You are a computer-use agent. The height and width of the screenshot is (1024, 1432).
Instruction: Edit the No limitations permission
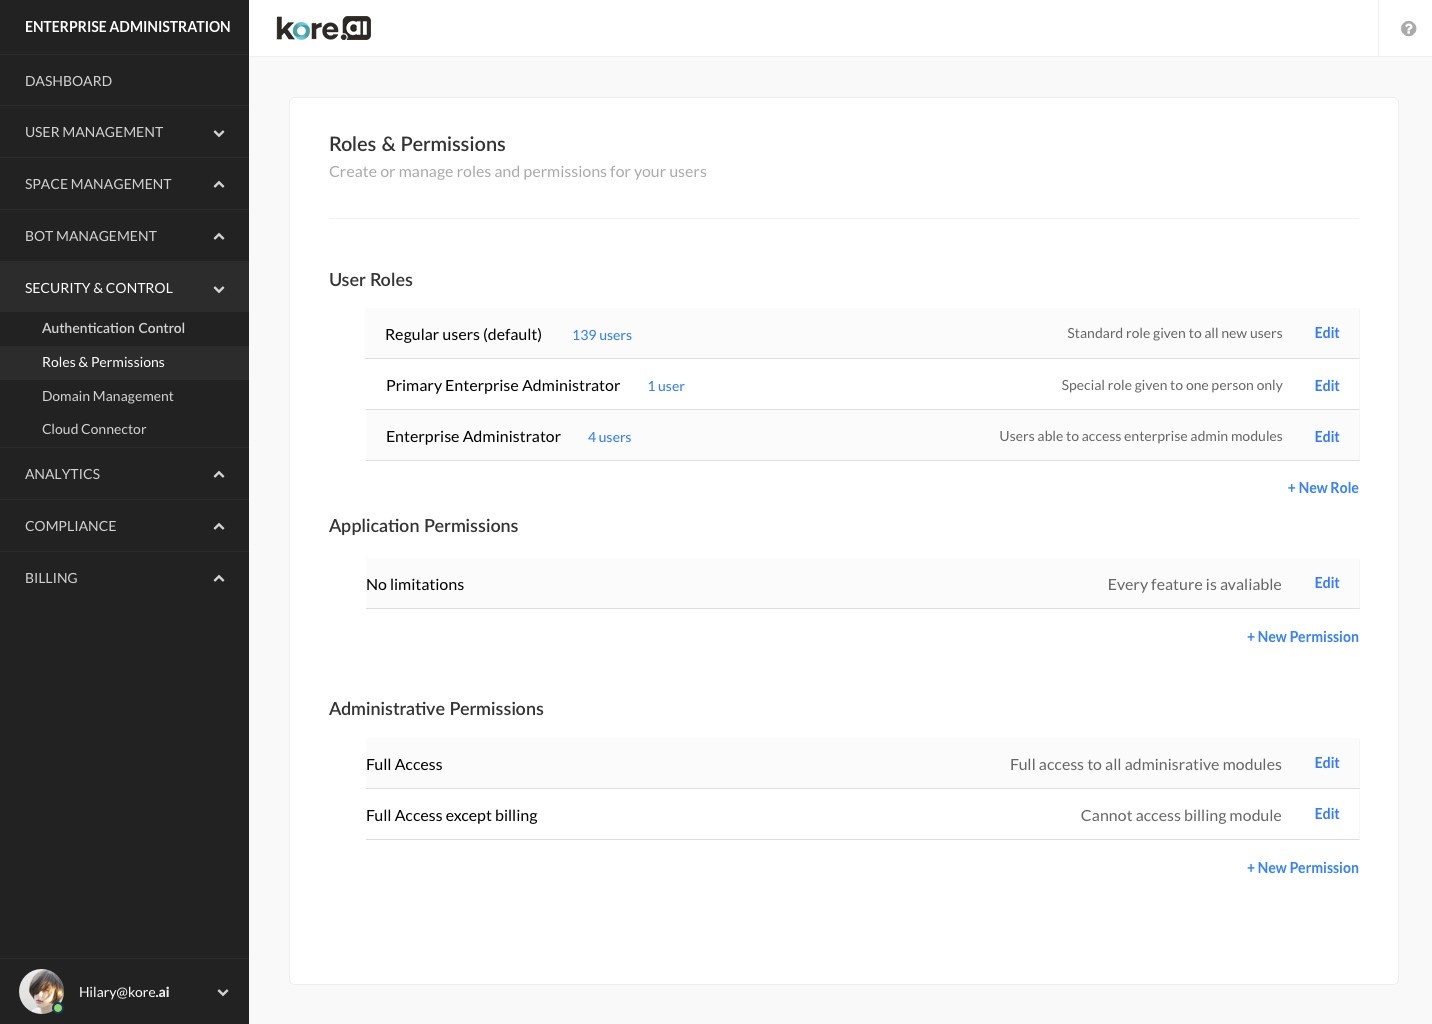[1326, 583]
